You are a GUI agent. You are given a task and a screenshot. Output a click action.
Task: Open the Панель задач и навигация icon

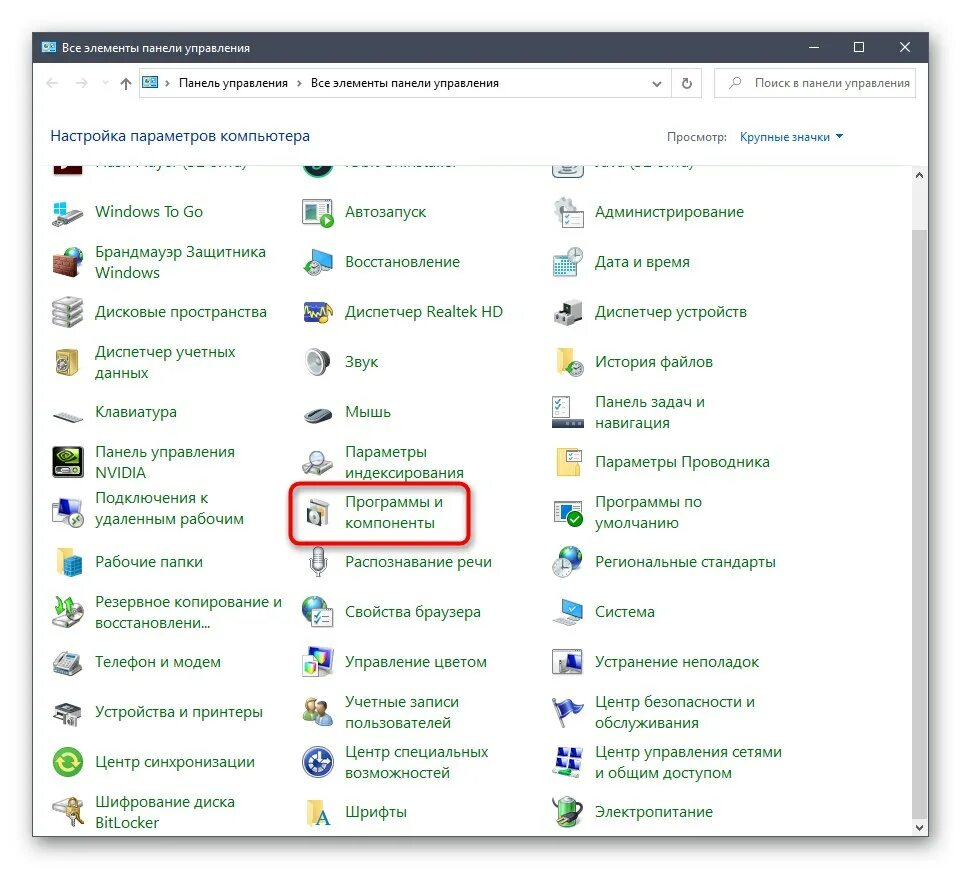pos(568,412)
